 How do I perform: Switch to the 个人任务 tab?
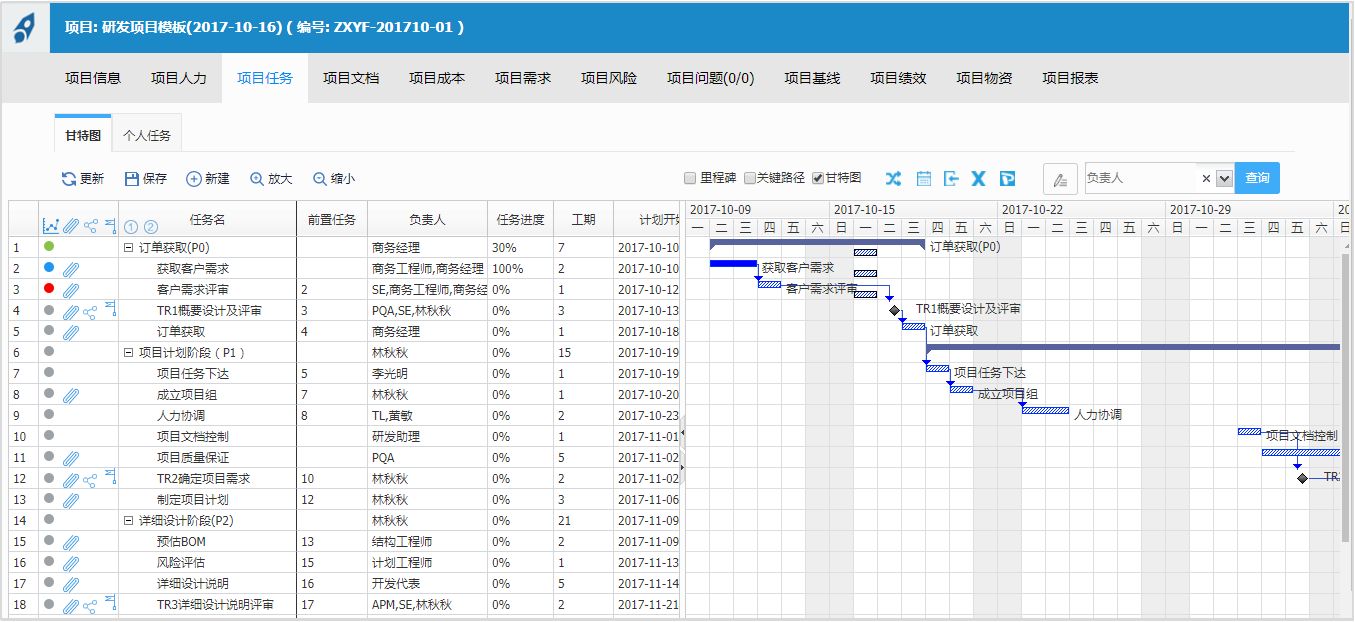(146, 135)
